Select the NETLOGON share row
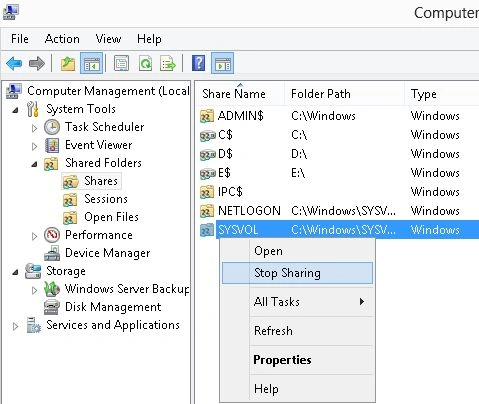This screenshot has width=479, height=404. click(x=339, y=211)
